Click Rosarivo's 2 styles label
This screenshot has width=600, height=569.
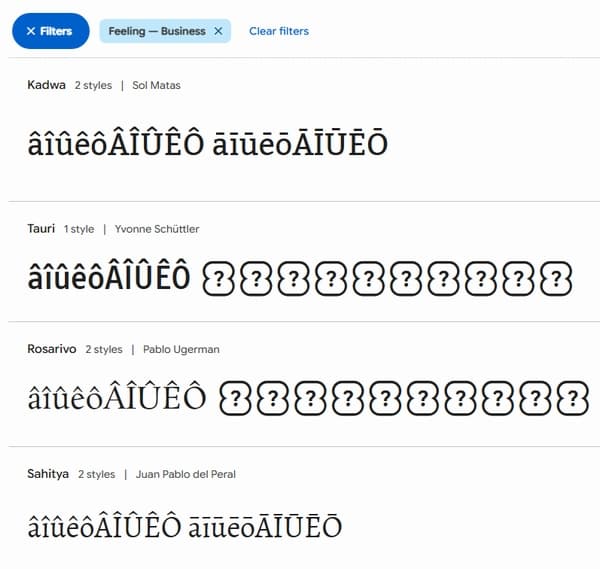coord(103,349)
